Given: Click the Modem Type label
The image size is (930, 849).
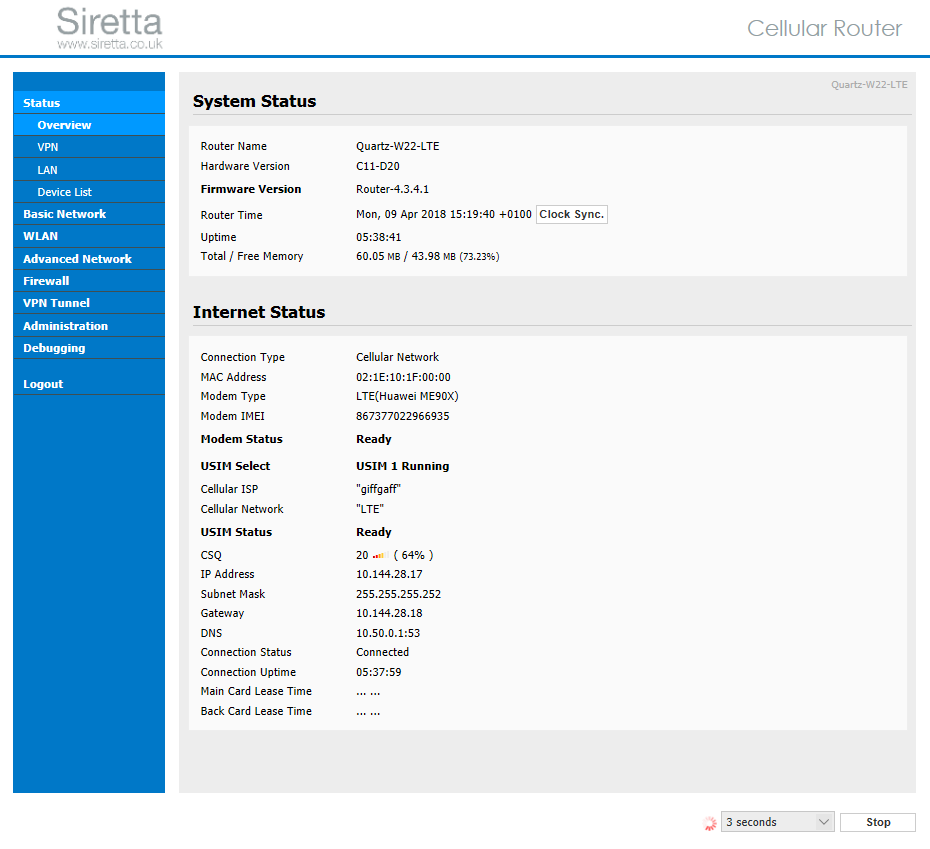Looking at the screenshot, I should (233, 396).
